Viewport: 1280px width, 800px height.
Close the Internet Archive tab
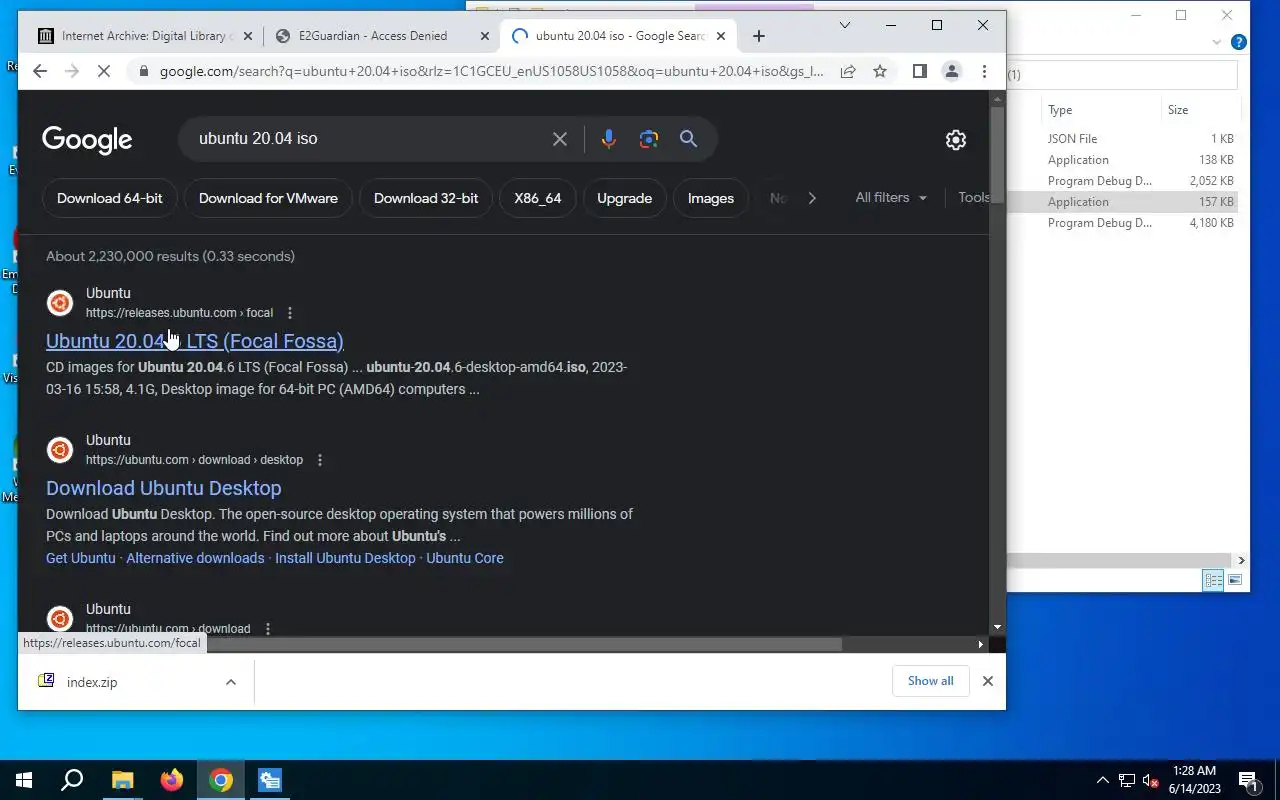point(248,36)
